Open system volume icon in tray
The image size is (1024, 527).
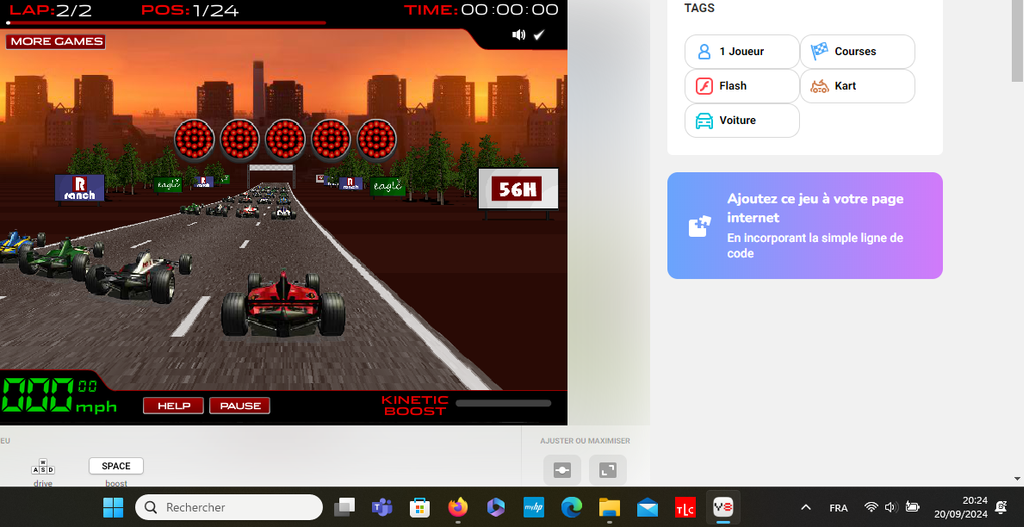891,507
